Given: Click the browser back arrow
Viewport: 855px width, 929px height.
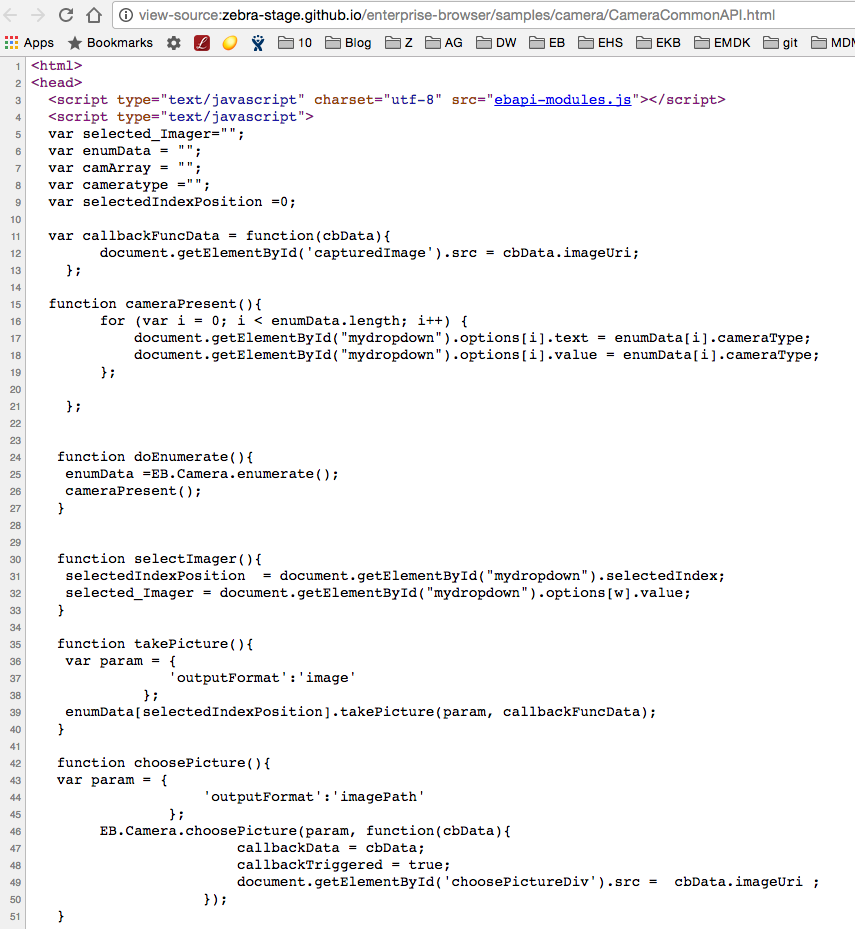Looking at the screenshot, I should point(12,15).
